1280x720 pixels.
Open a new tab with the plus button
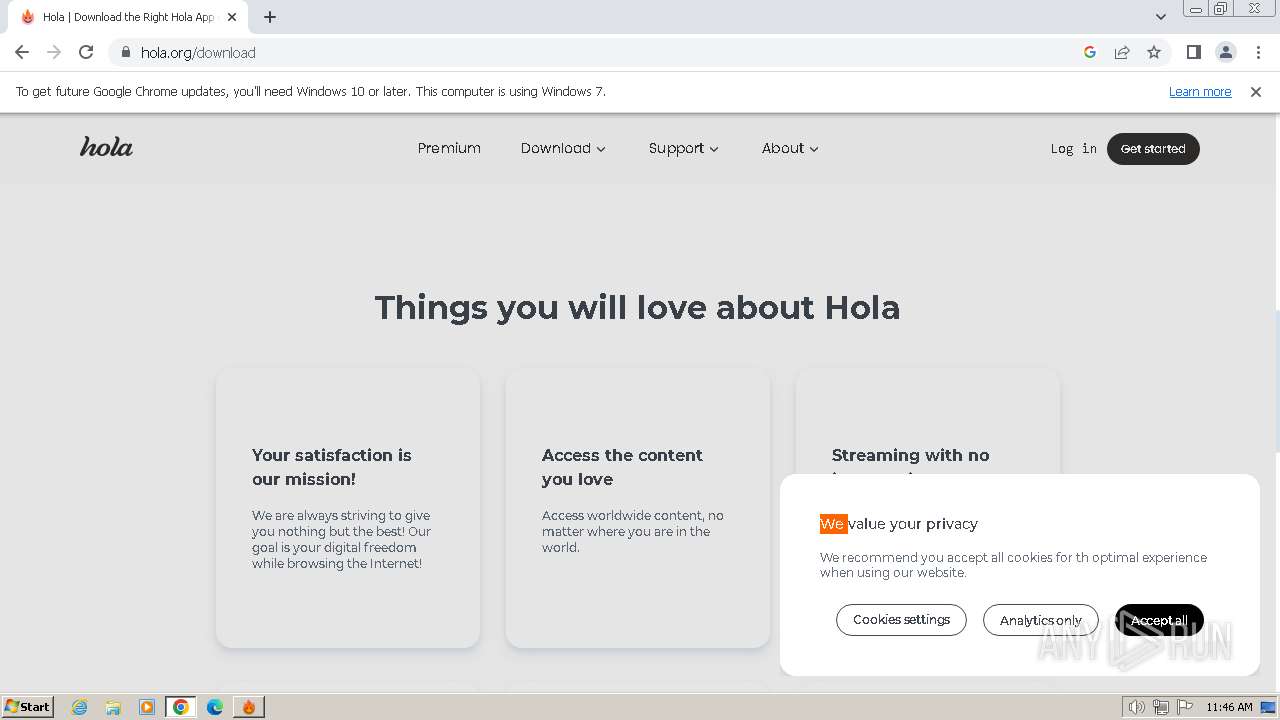click(x=270, y=17)
